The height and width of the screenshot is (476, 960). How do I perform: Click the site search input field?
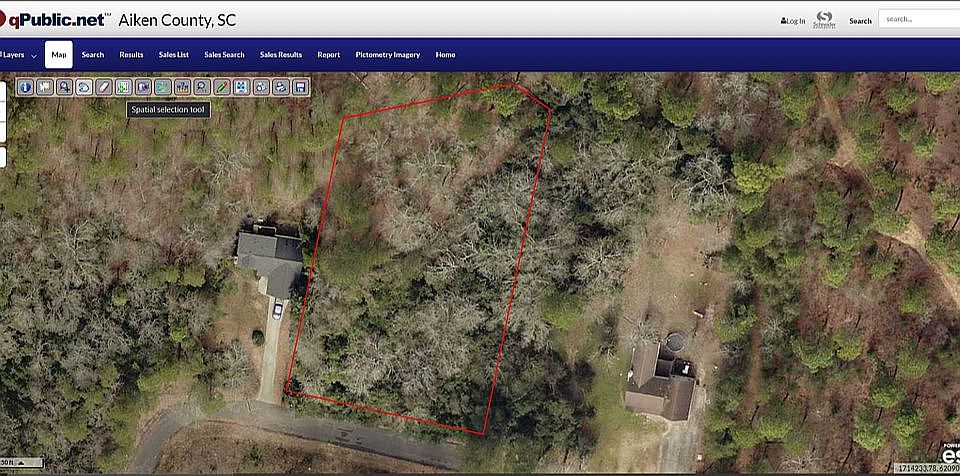[x=919, y=19]
